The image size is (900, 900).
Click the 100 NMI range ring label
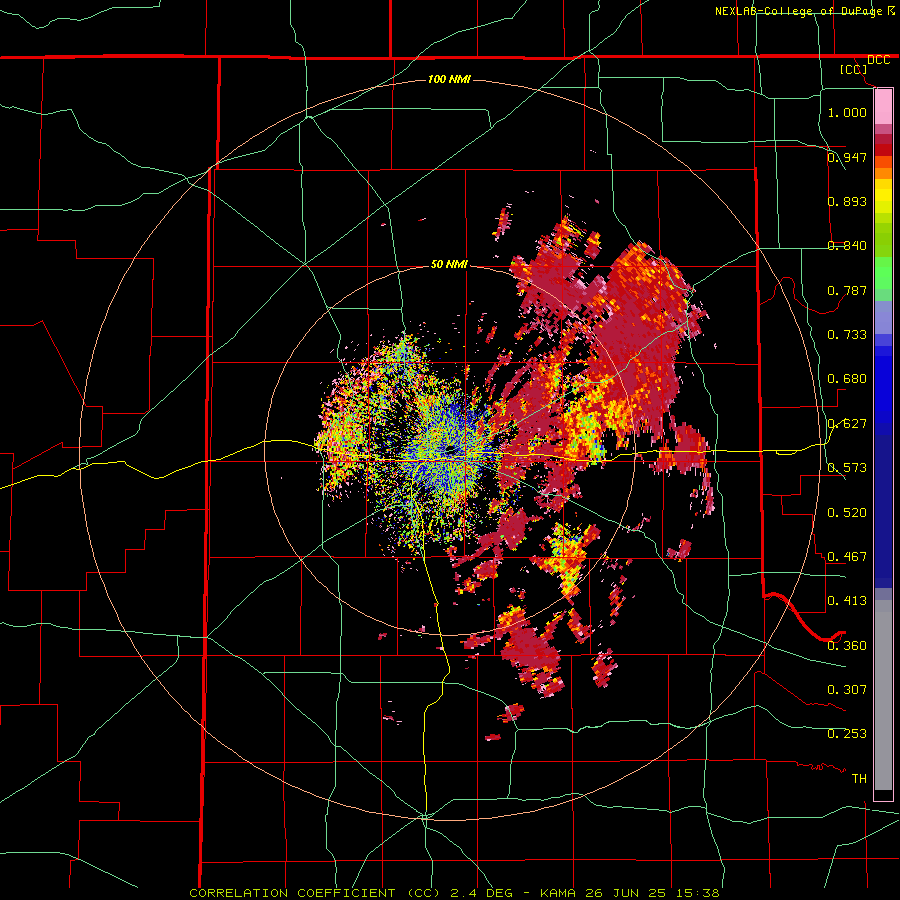(x=449, y=79)
